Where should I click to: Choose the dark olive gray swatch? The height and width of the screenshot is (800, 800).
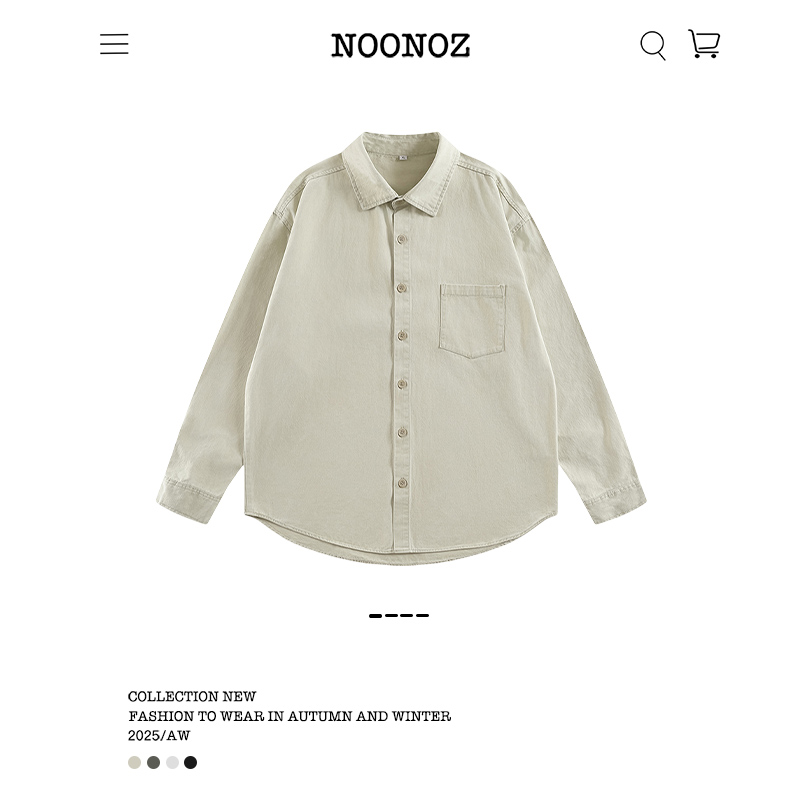154,762
